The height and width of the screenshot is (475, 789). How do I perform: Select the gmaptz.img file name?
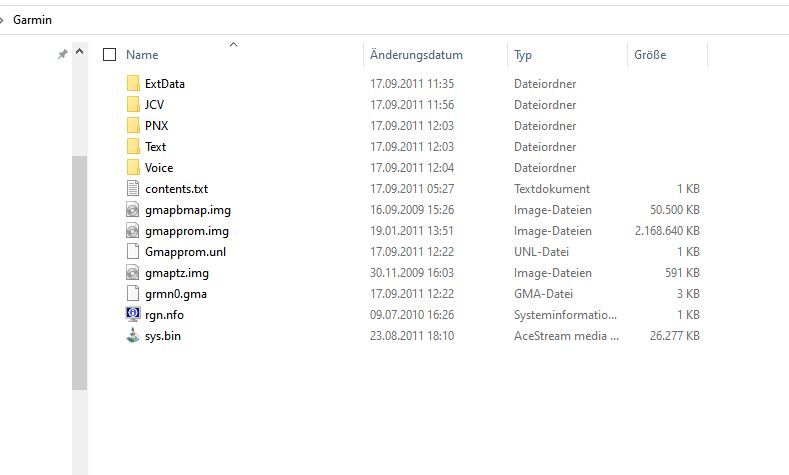tap(177, 273)
